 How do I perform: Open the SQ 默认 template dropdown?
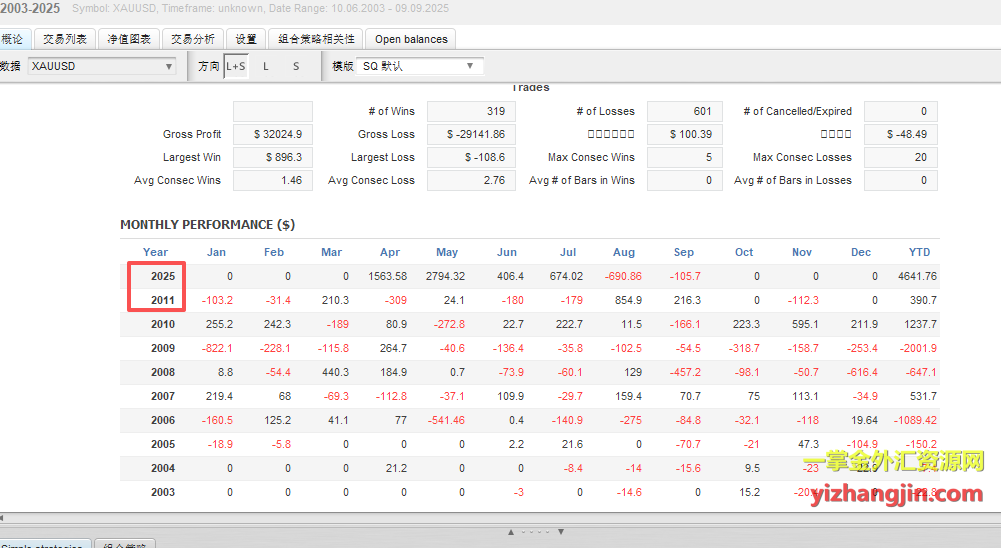point(420,66)
